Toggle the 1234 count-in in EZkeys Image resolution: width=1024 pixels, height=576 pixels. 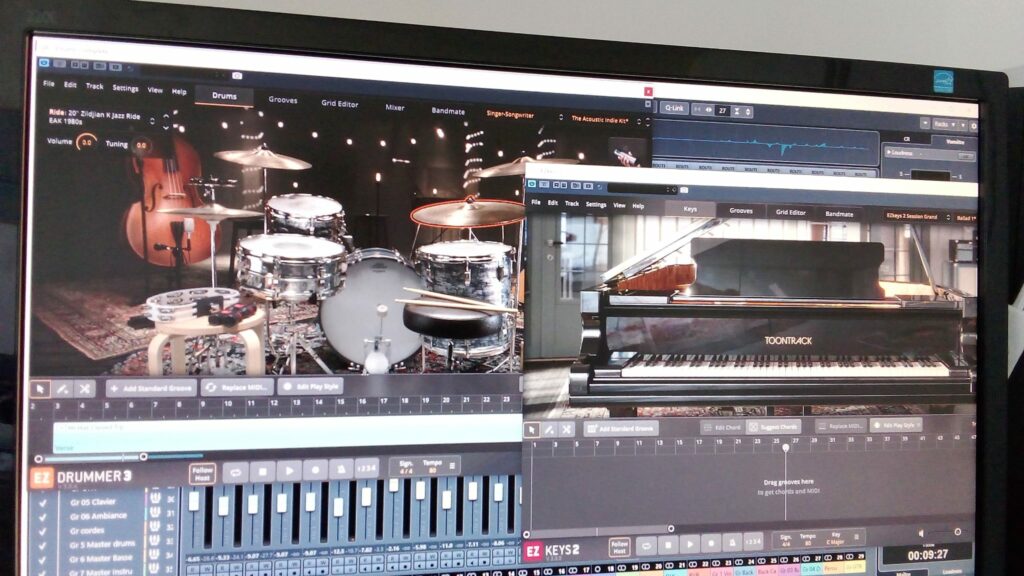click(753, 541)
